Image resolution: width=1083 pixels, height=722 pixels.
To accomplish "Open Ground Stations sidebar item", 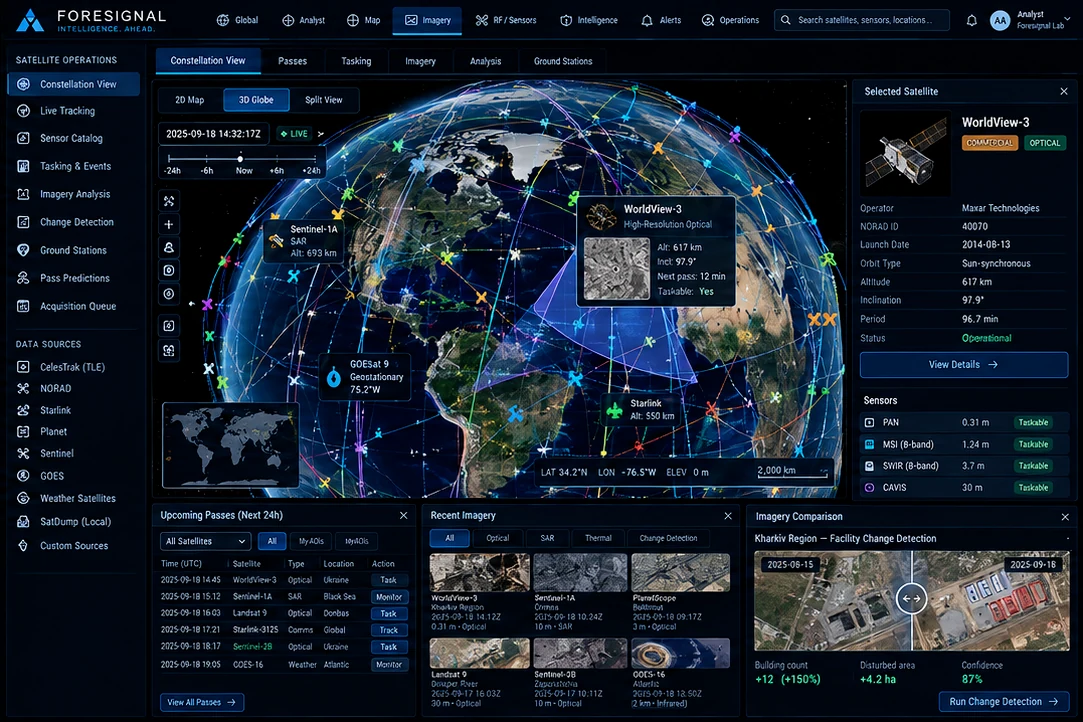I will point(73,250).
